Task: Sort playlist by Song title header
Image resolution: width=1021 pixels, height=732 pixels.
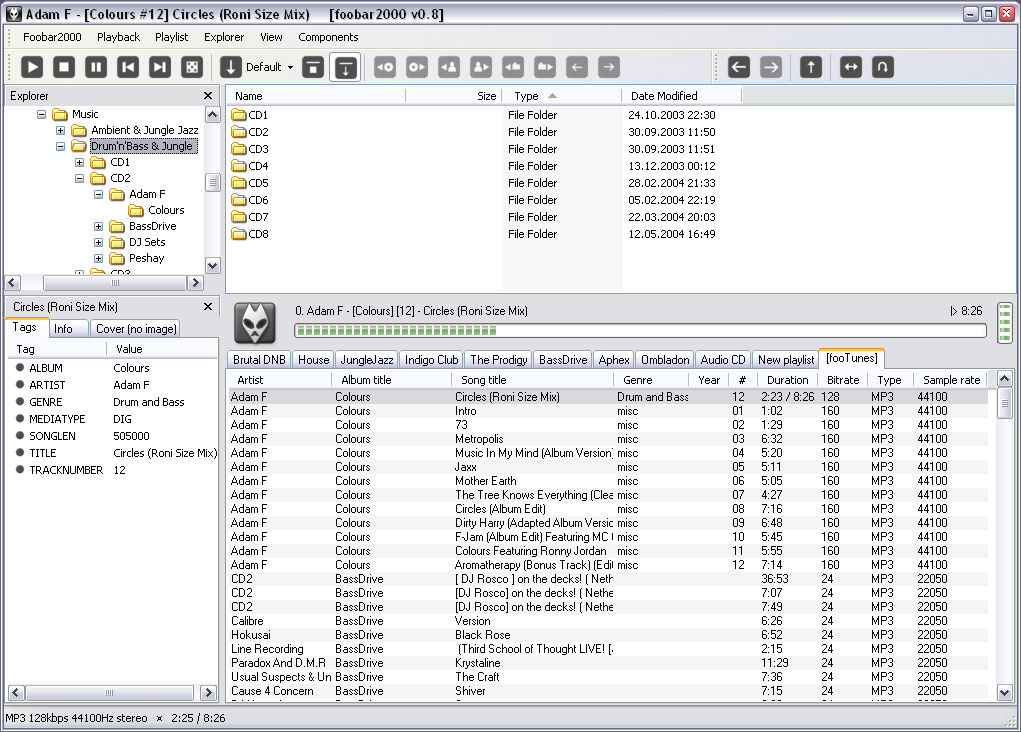Action: [533, 380]
